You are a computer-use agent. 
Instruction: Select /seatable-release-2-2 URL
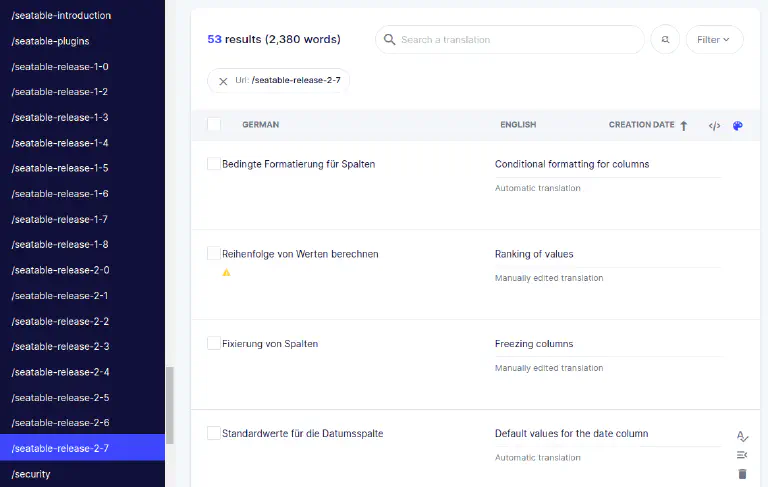click(60, 321)
